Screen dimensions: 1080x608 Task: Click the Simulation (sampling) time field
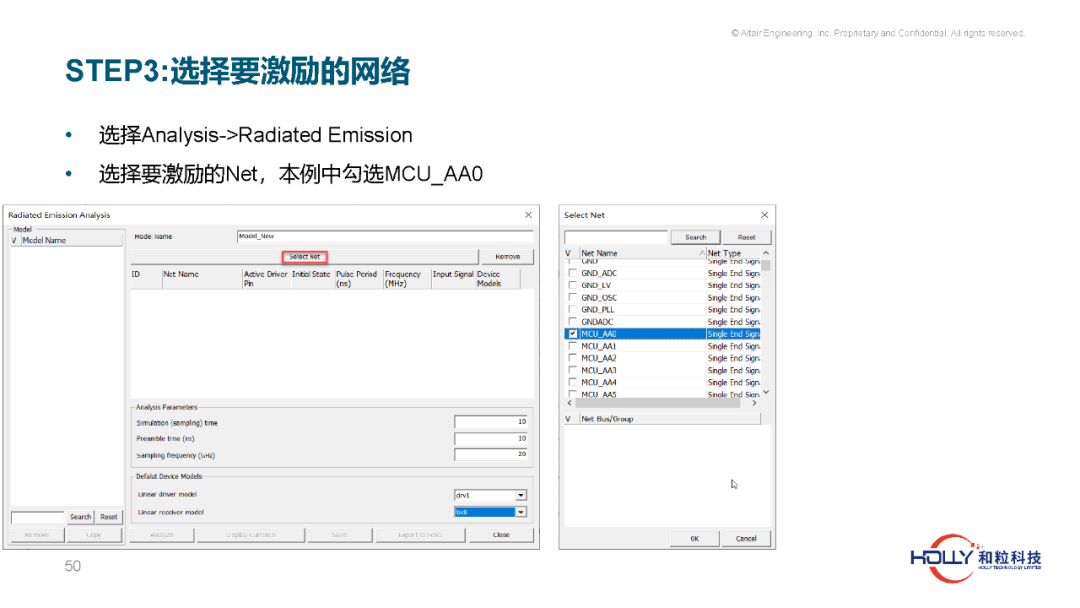point(490,421)
